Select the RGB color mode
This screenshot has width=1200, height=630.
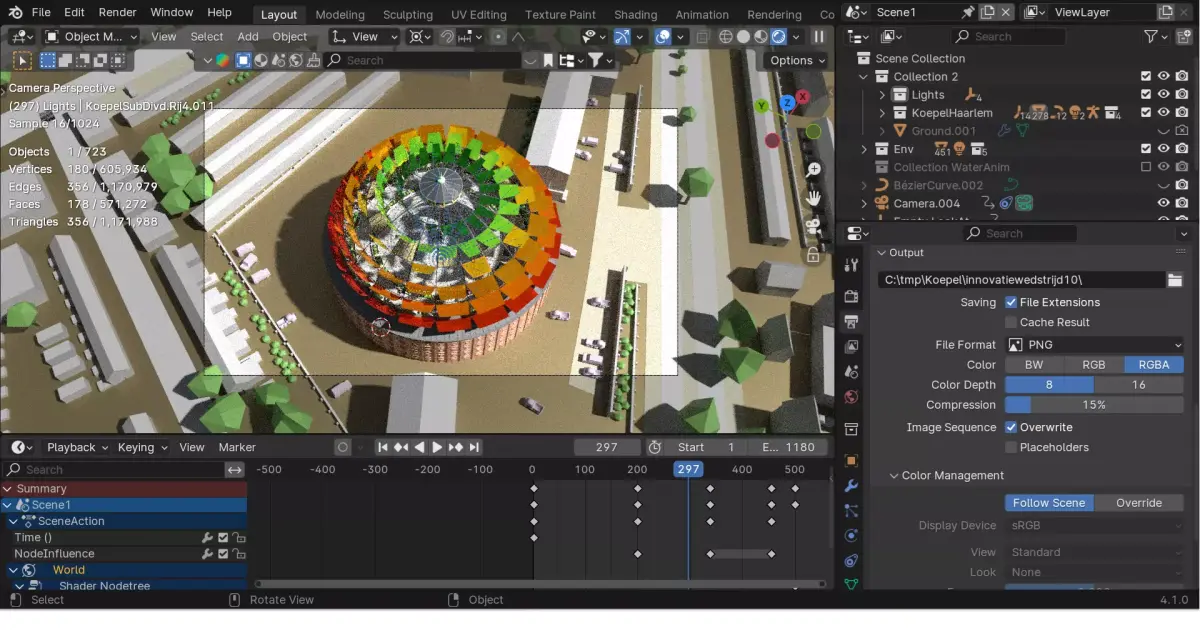[1094, 365]
